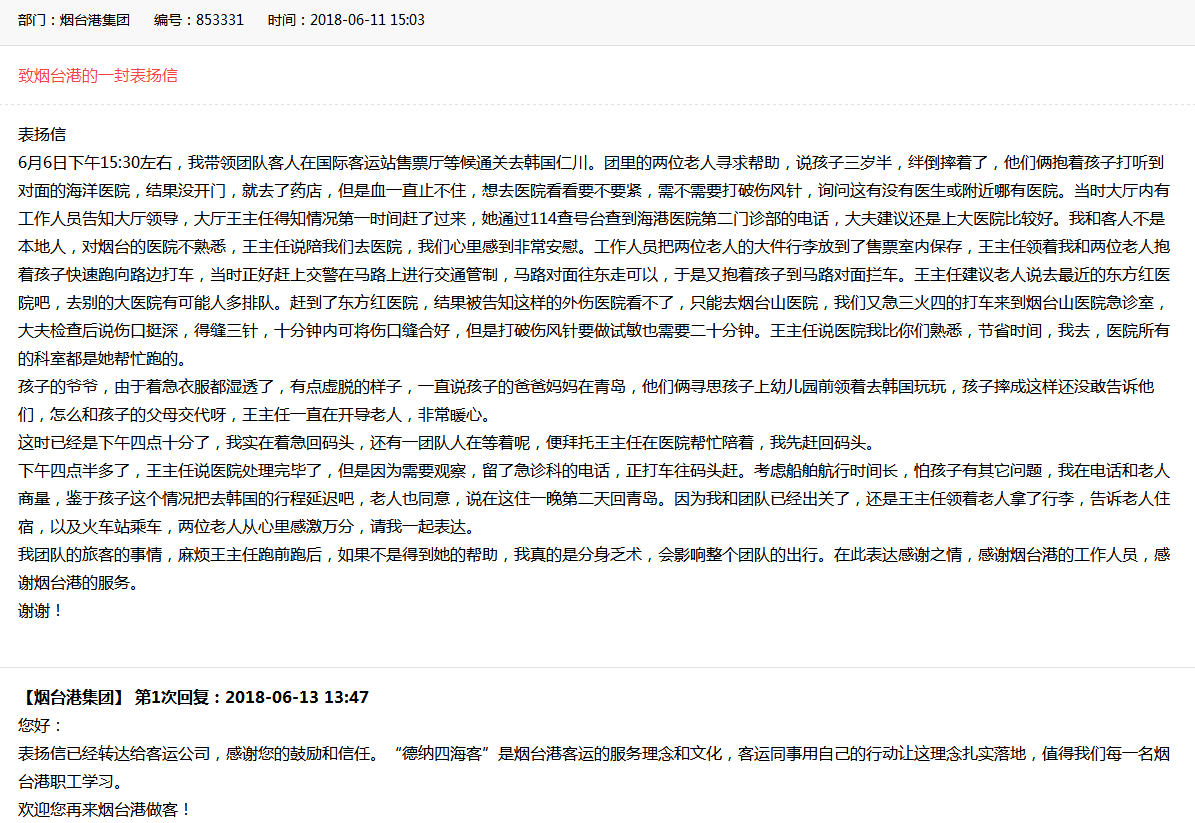The width and height of the screenshot is (1195, 823).
Task: Click the reply greeting 您好：
Action: pyautogui.click(x=40, y=725)
